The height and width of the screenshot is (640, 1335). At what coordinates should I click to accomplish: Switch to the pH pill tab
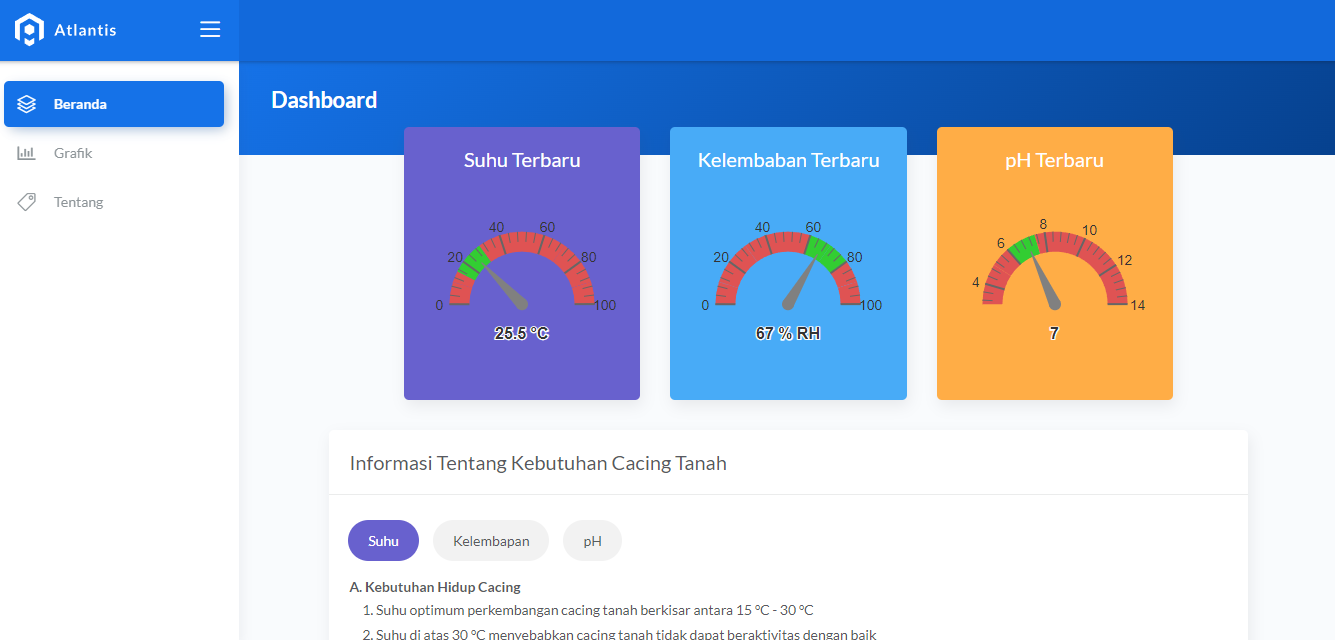(592, 541)
